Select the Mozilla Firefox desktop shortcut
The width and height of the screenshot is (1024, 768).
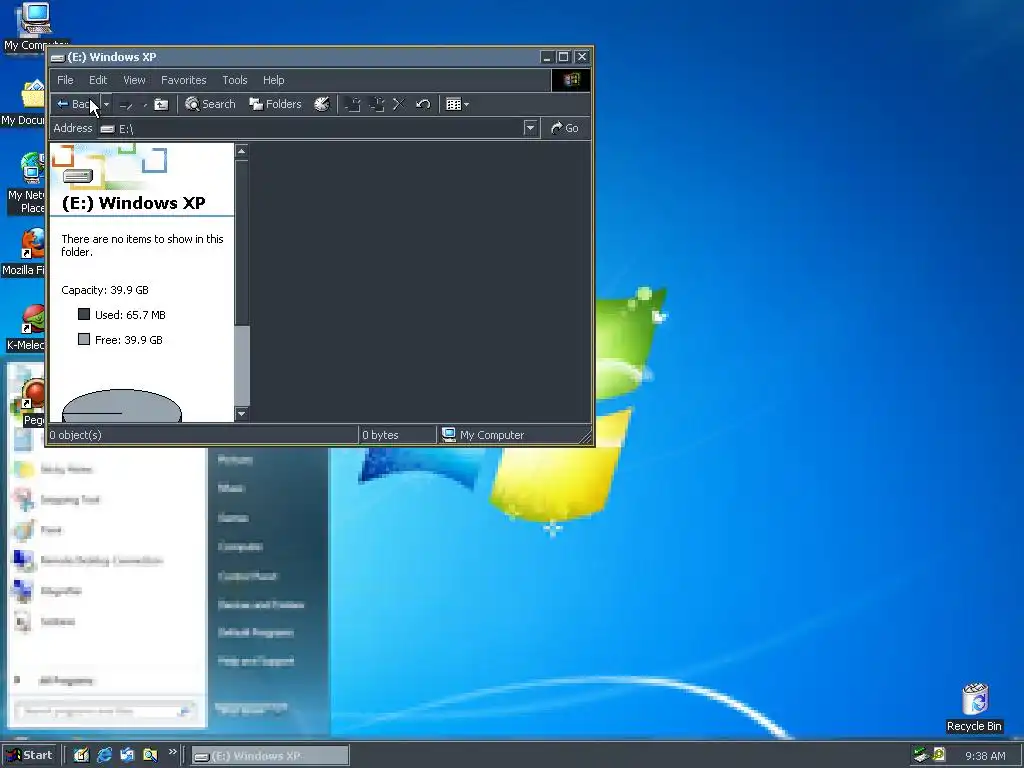[26, 253]
